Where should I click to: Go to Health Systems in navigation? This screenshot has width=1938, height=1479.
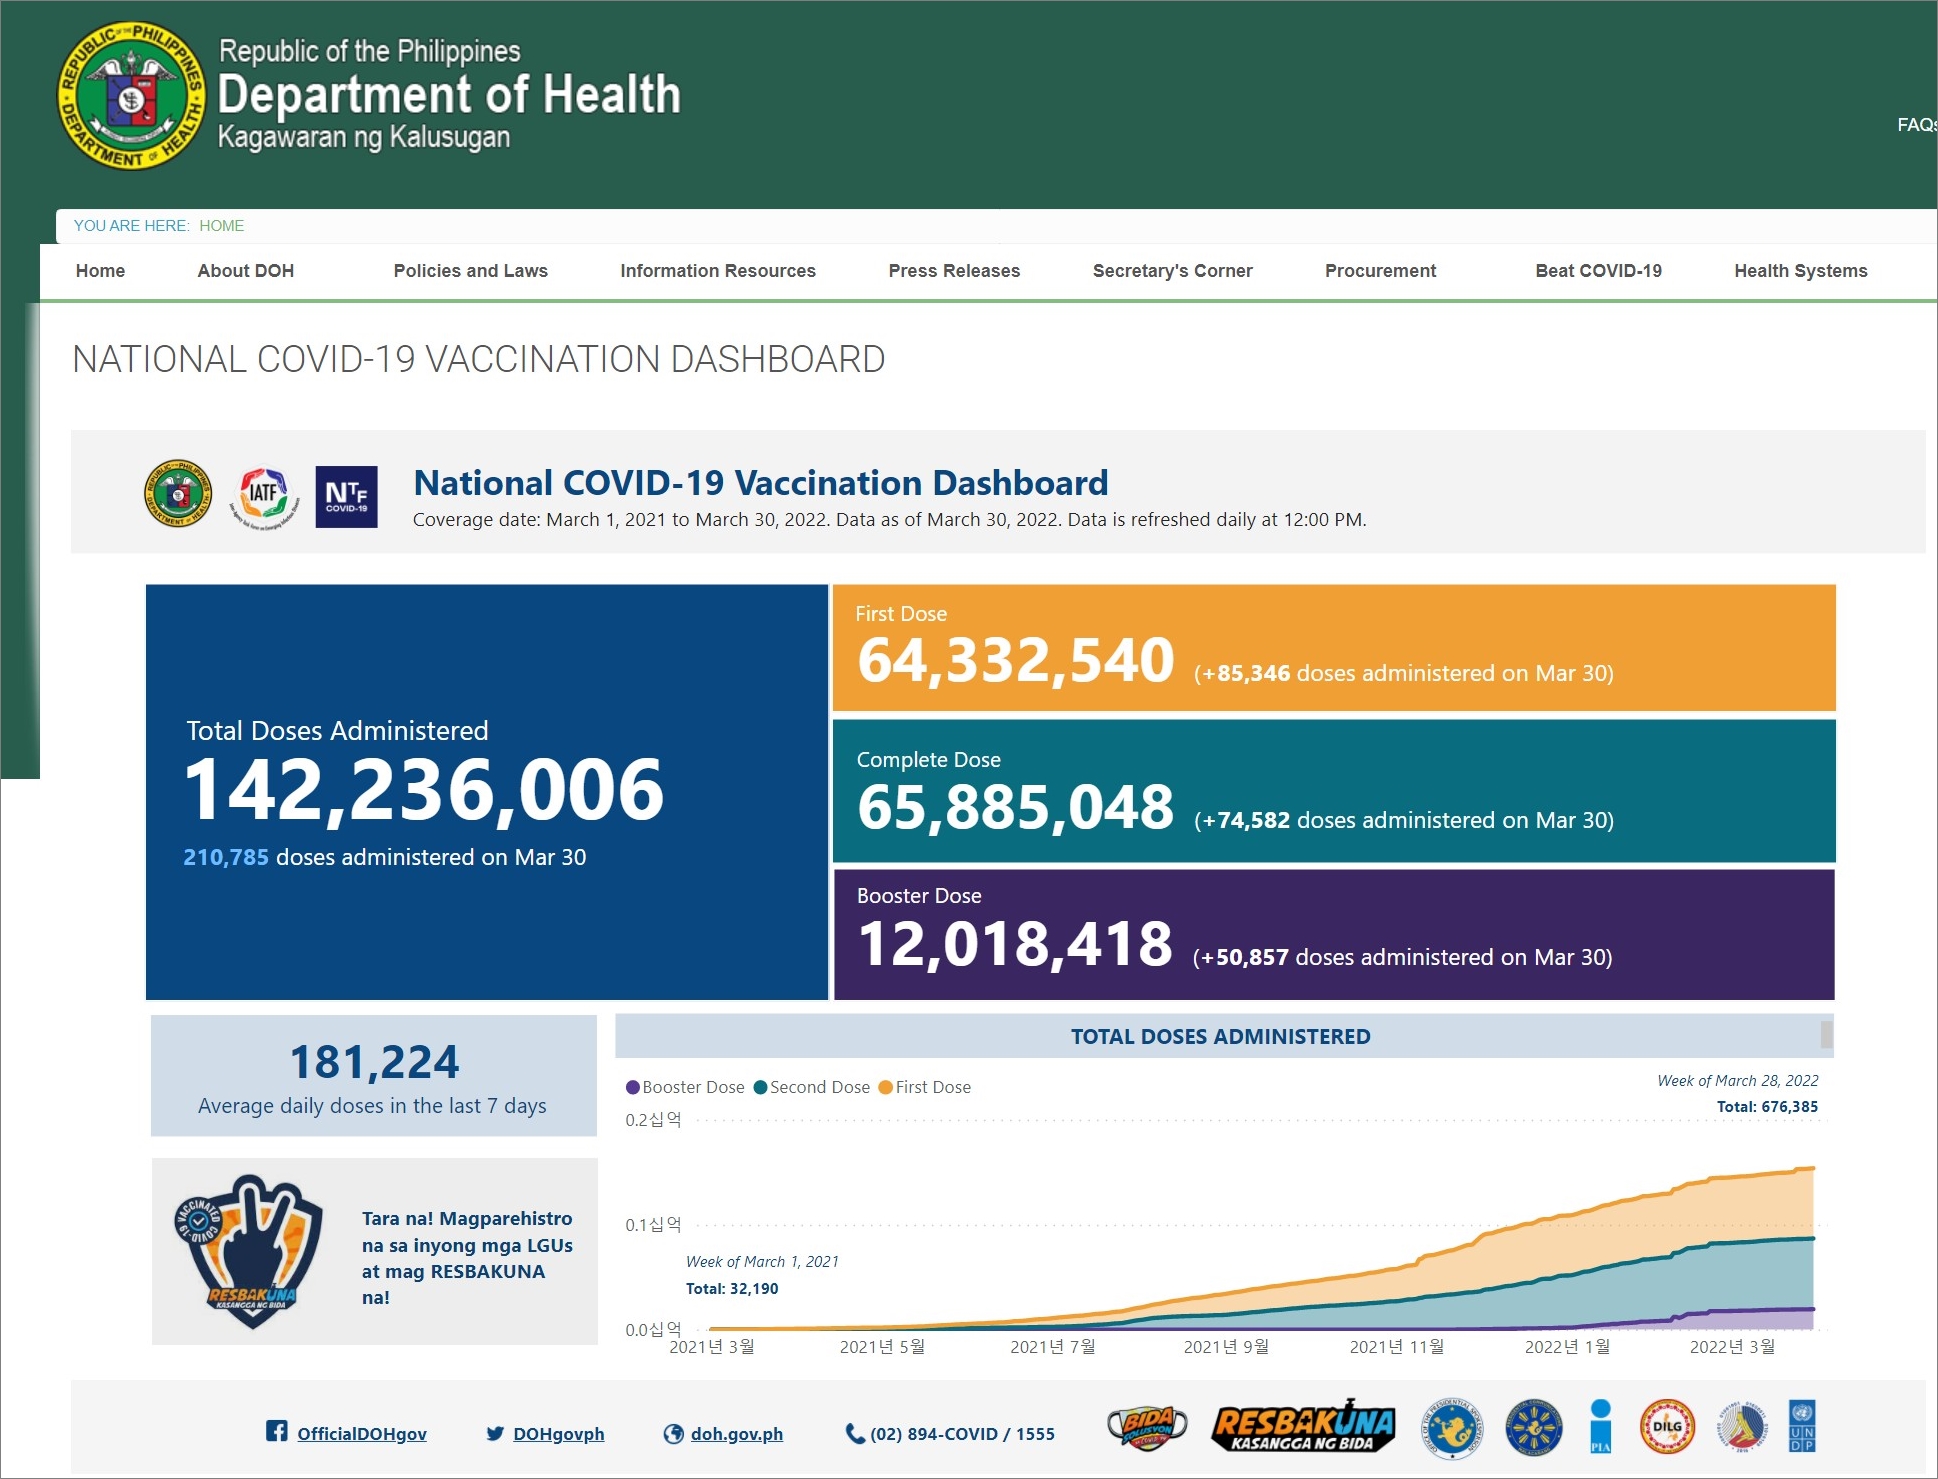point(1800,271)
